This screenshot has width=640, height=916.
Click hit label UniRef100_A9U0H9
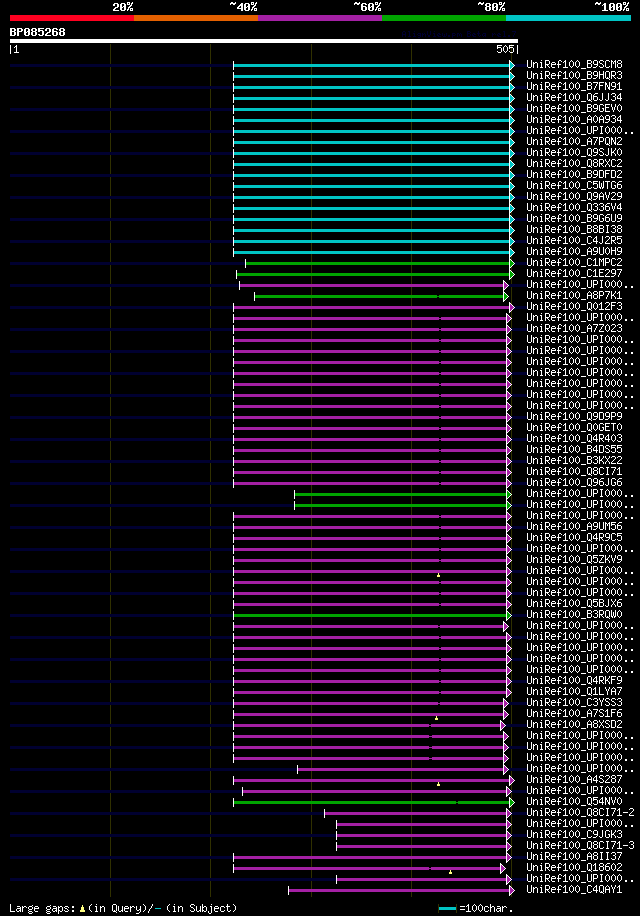click(574, 251)
